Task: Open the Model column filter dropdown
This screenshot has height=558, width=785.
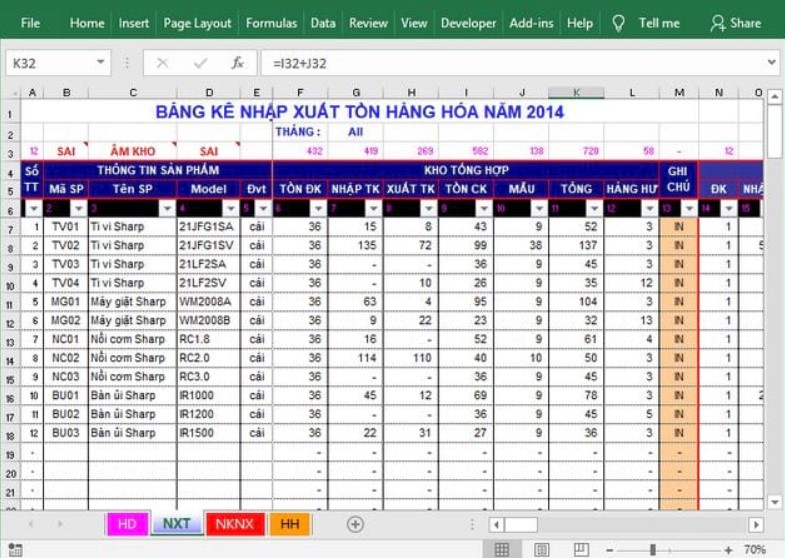Action: (231, 208)
